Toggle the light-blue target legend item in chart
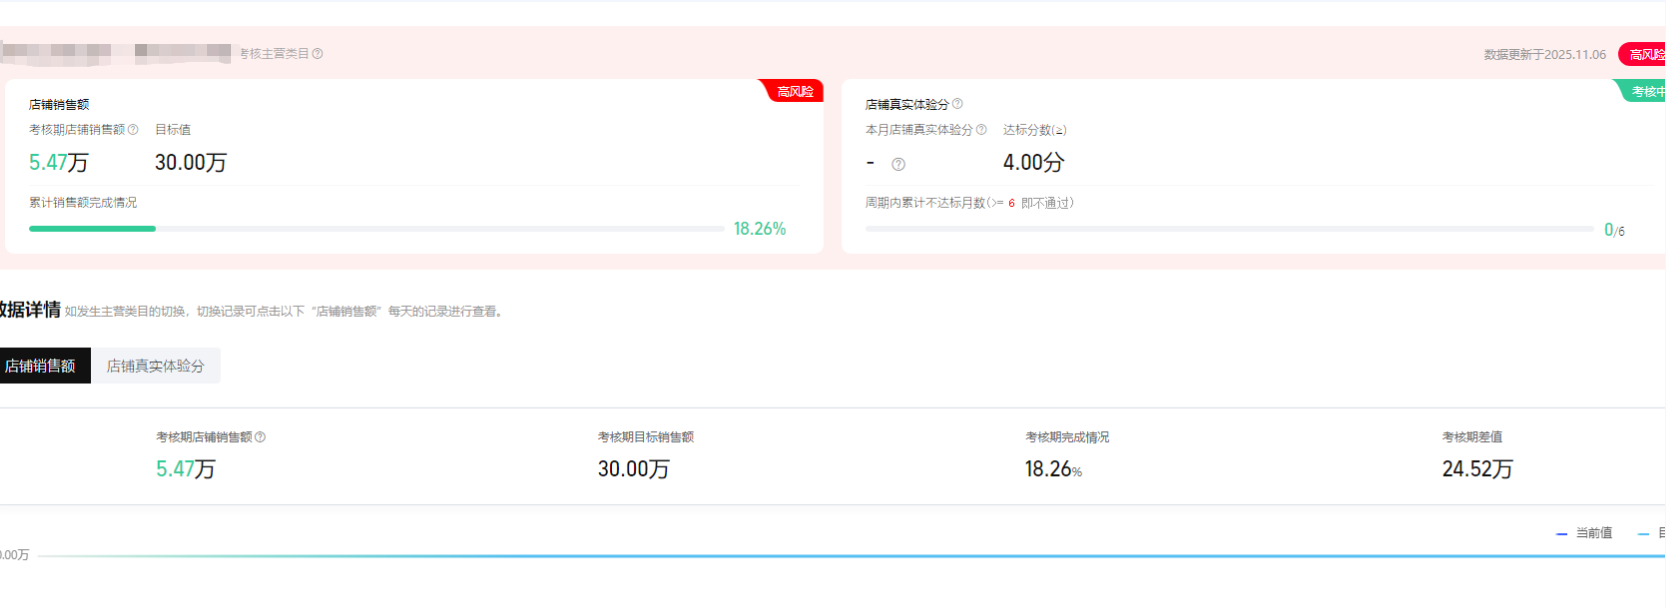The image size is (1666, 608). 1650,533
